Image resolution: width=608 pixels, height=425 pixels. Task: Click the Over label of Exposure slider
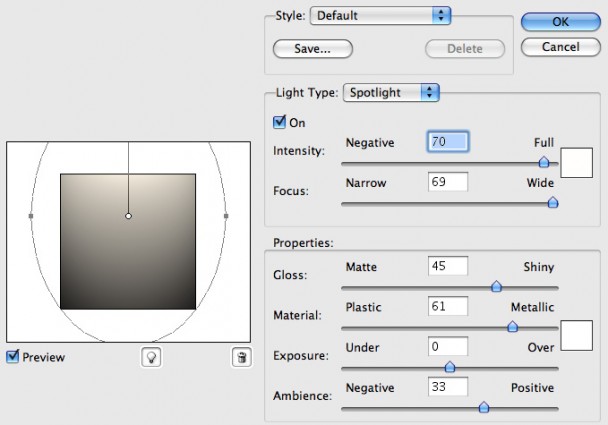pyautogui.click(x=541, y=347)
